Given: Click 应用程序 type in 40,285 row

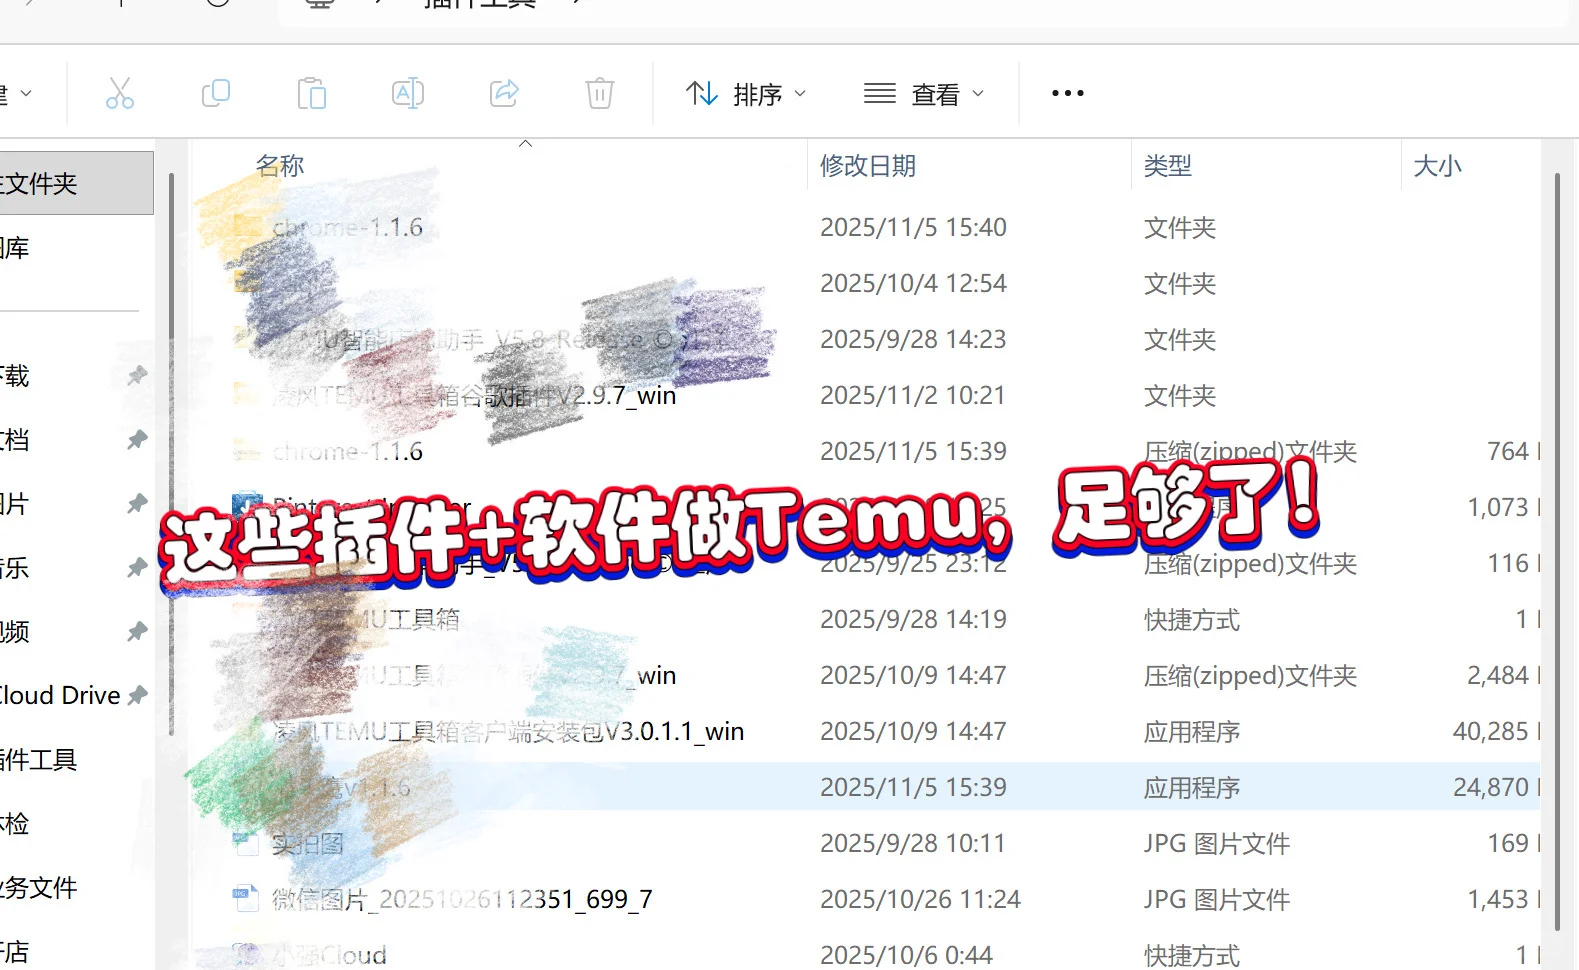Looking at the screenshot, I should (x=1192, y=731).
